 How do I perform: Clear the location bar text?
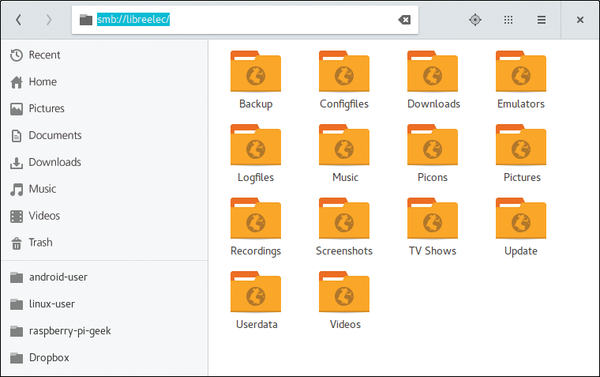404,20
